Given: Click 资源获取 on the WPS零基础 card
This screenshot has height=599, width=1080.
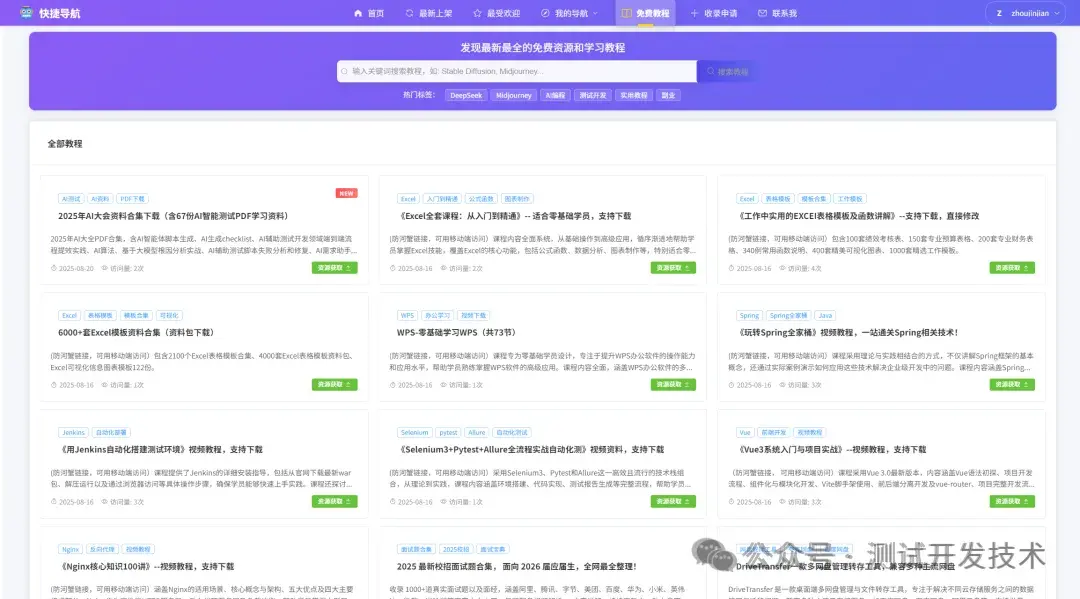Looking at the screenshot, I should click(x=672, y=384).
